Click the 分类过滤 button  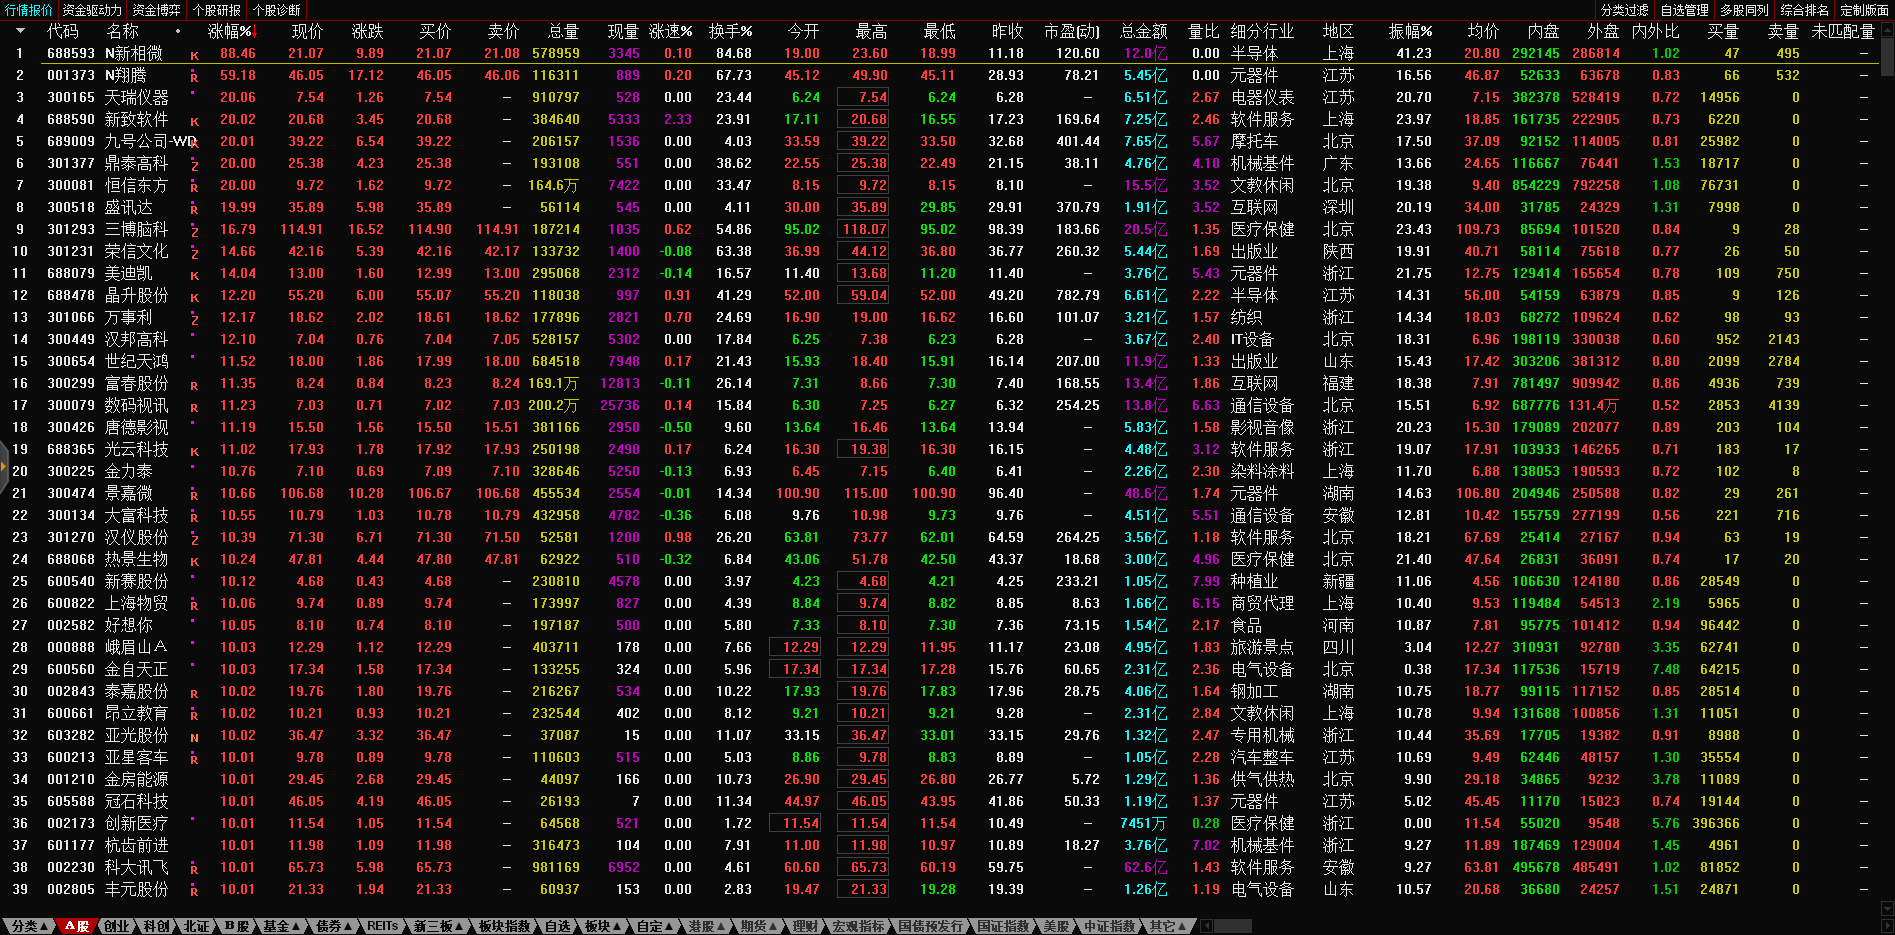coord(1624,10)
